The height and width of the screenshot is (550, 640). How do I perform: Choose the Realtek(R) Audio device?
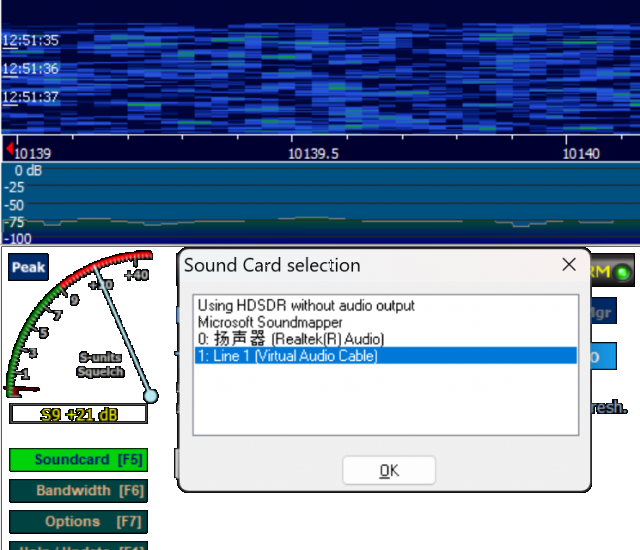pyautogui.click(x=385, y=339)
